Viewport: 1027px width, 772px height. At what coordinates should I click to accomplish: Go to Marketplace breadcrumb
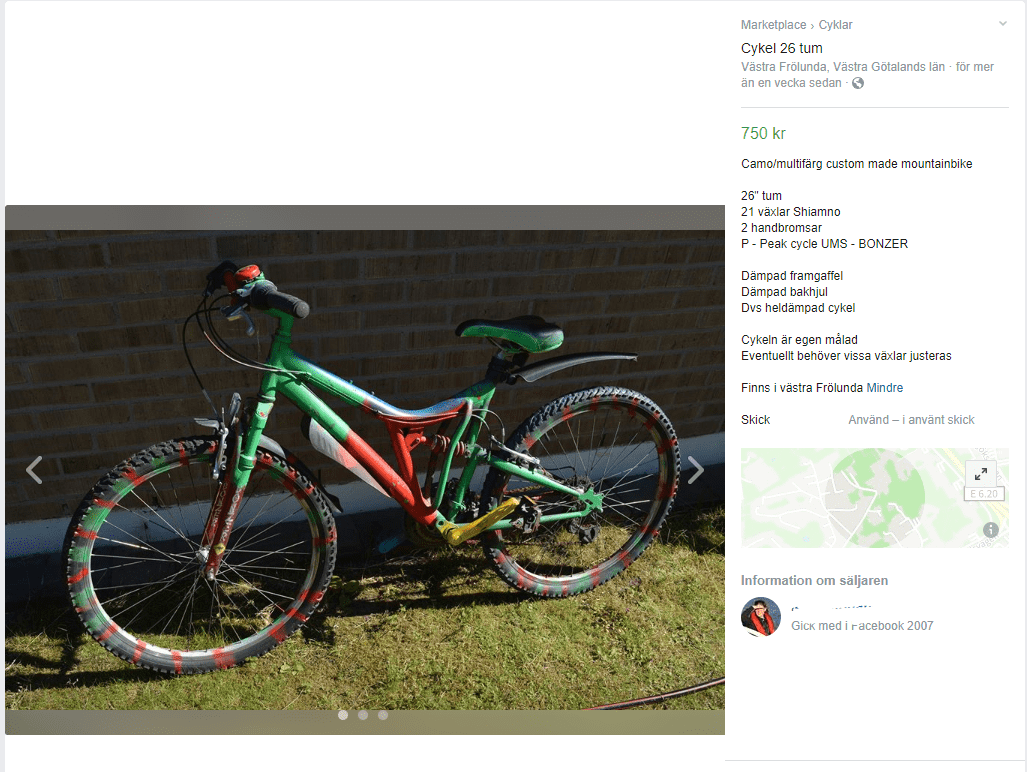774,25
